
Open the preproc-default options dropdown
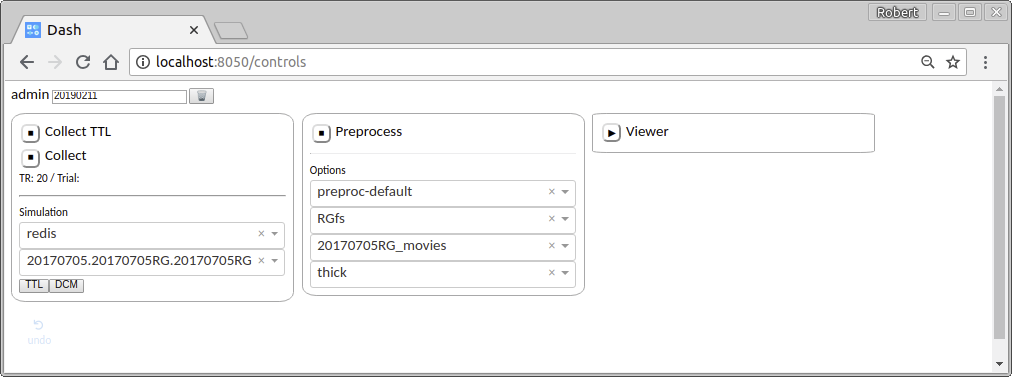coord(565,192)
